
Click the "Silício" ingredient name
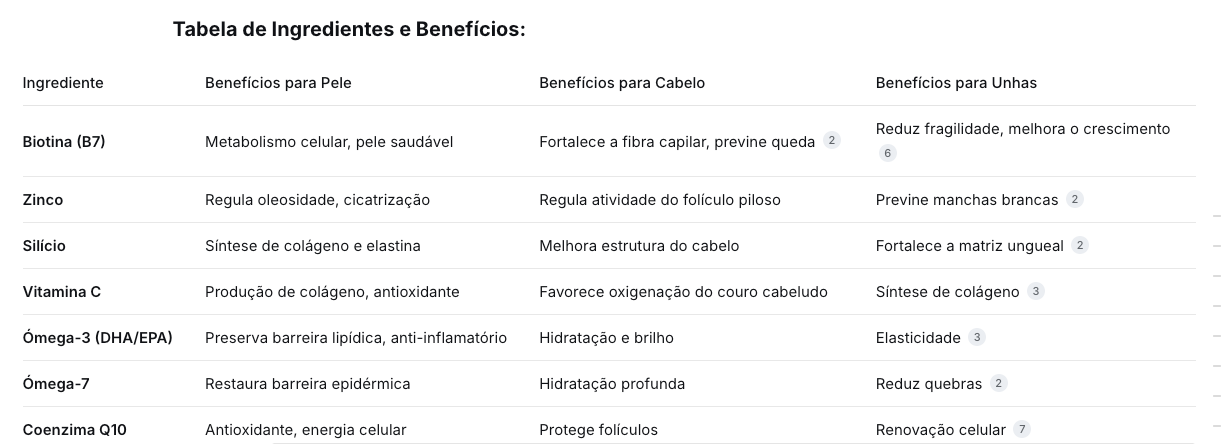[x=44, y=246]
